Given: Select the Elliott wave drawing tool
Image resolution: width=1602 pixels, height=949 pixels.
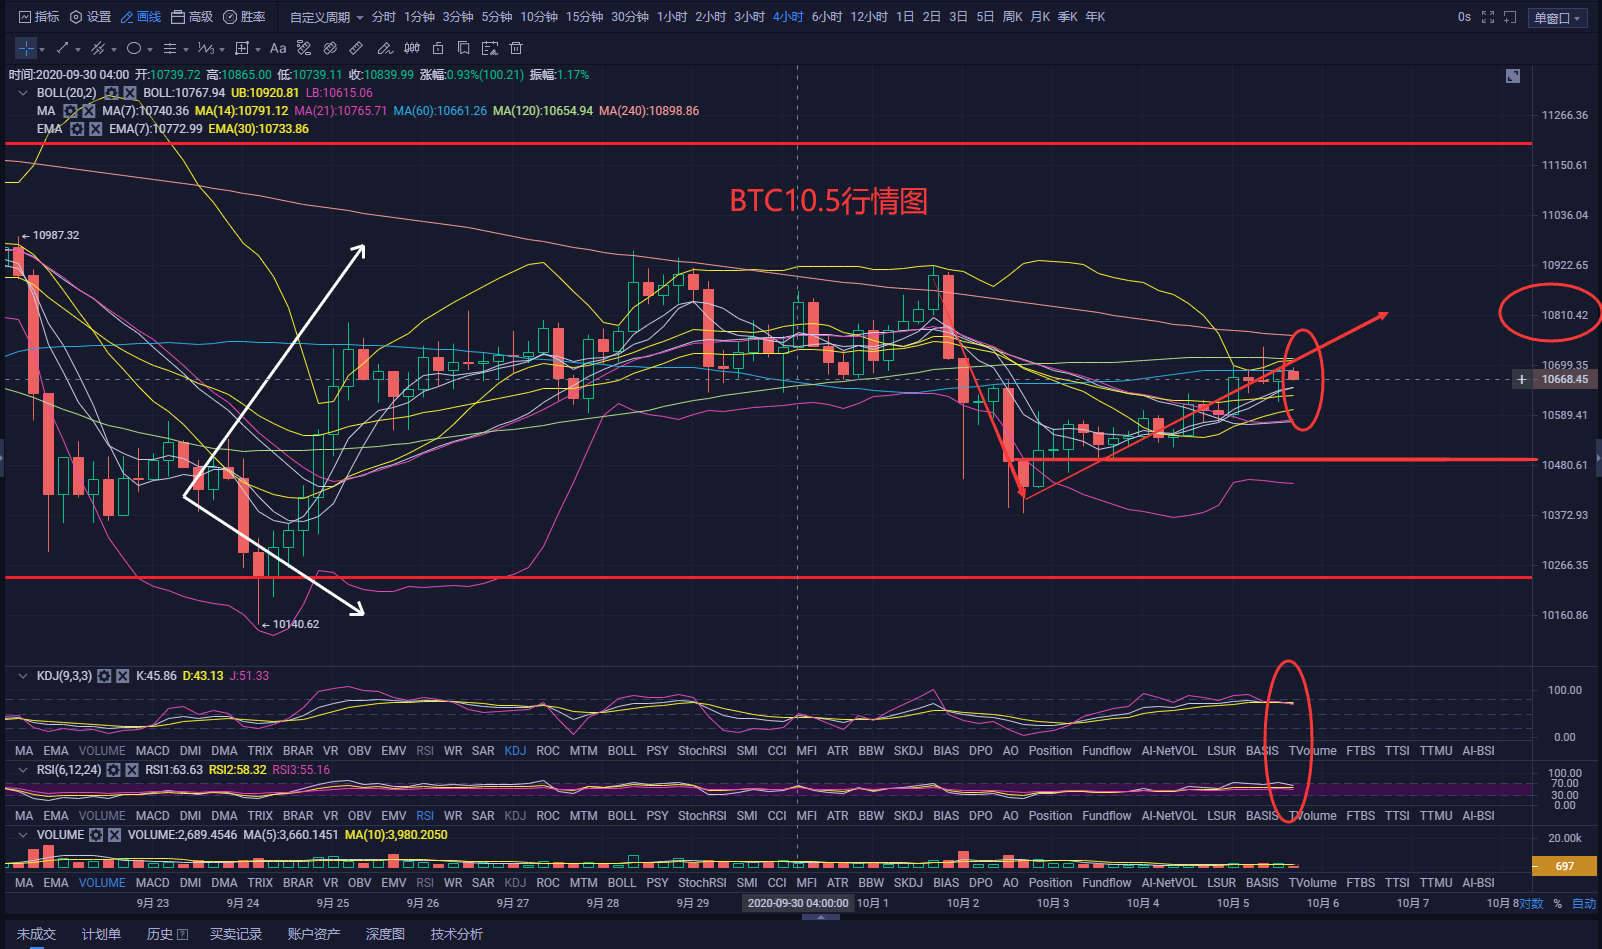Looking at the screenshot, I should tap(205, 48).
